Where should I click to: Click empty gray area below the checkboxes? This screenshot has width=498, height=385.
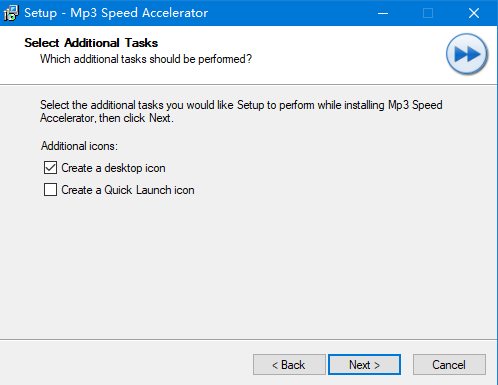pyautogui.click(x=248, y=267)
